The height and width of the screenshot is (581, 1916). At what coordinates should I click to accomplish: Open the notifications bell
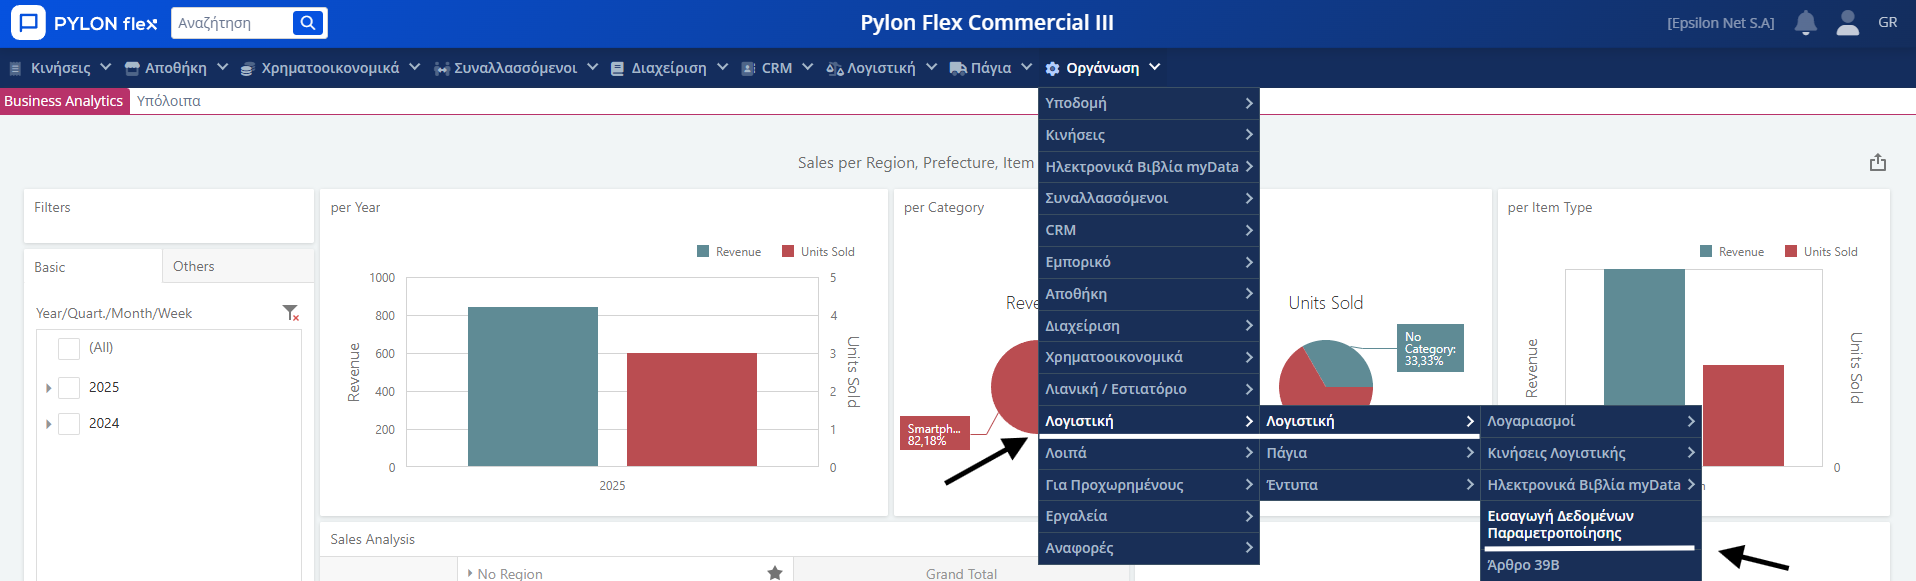1805,22
